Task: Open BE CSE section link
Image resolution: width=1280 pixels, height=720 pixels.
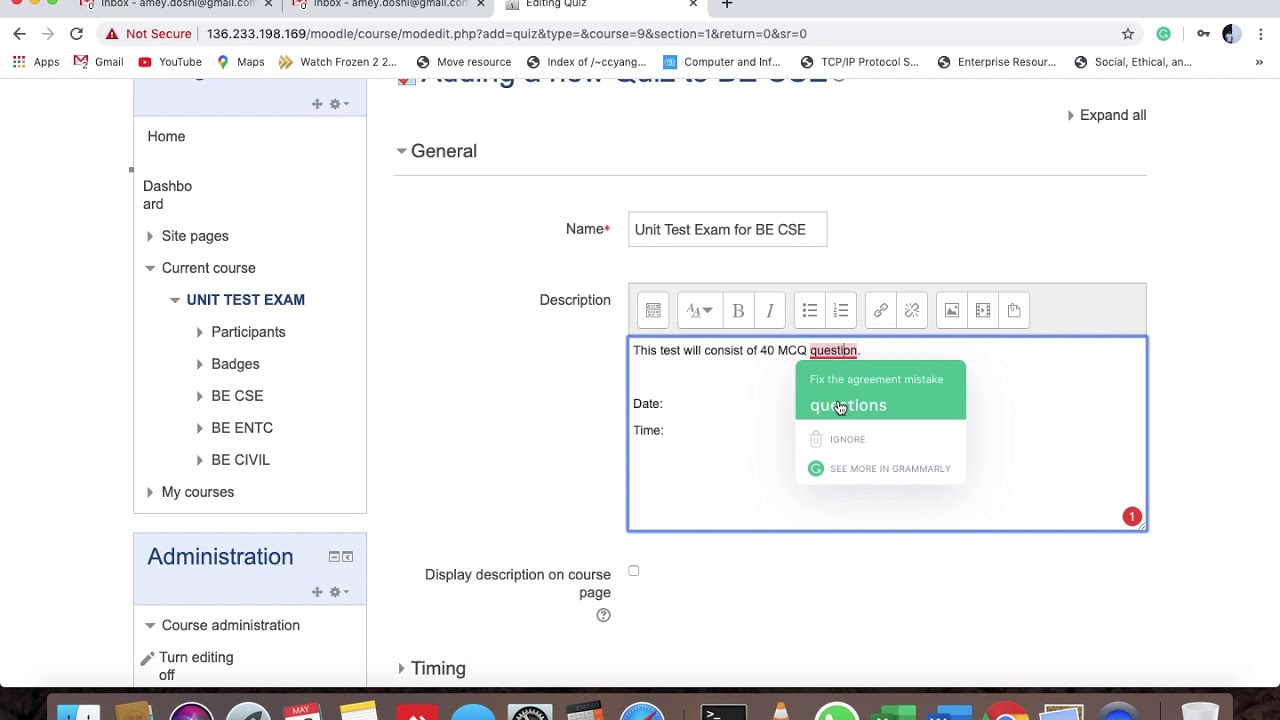Action: pos(237,396)
